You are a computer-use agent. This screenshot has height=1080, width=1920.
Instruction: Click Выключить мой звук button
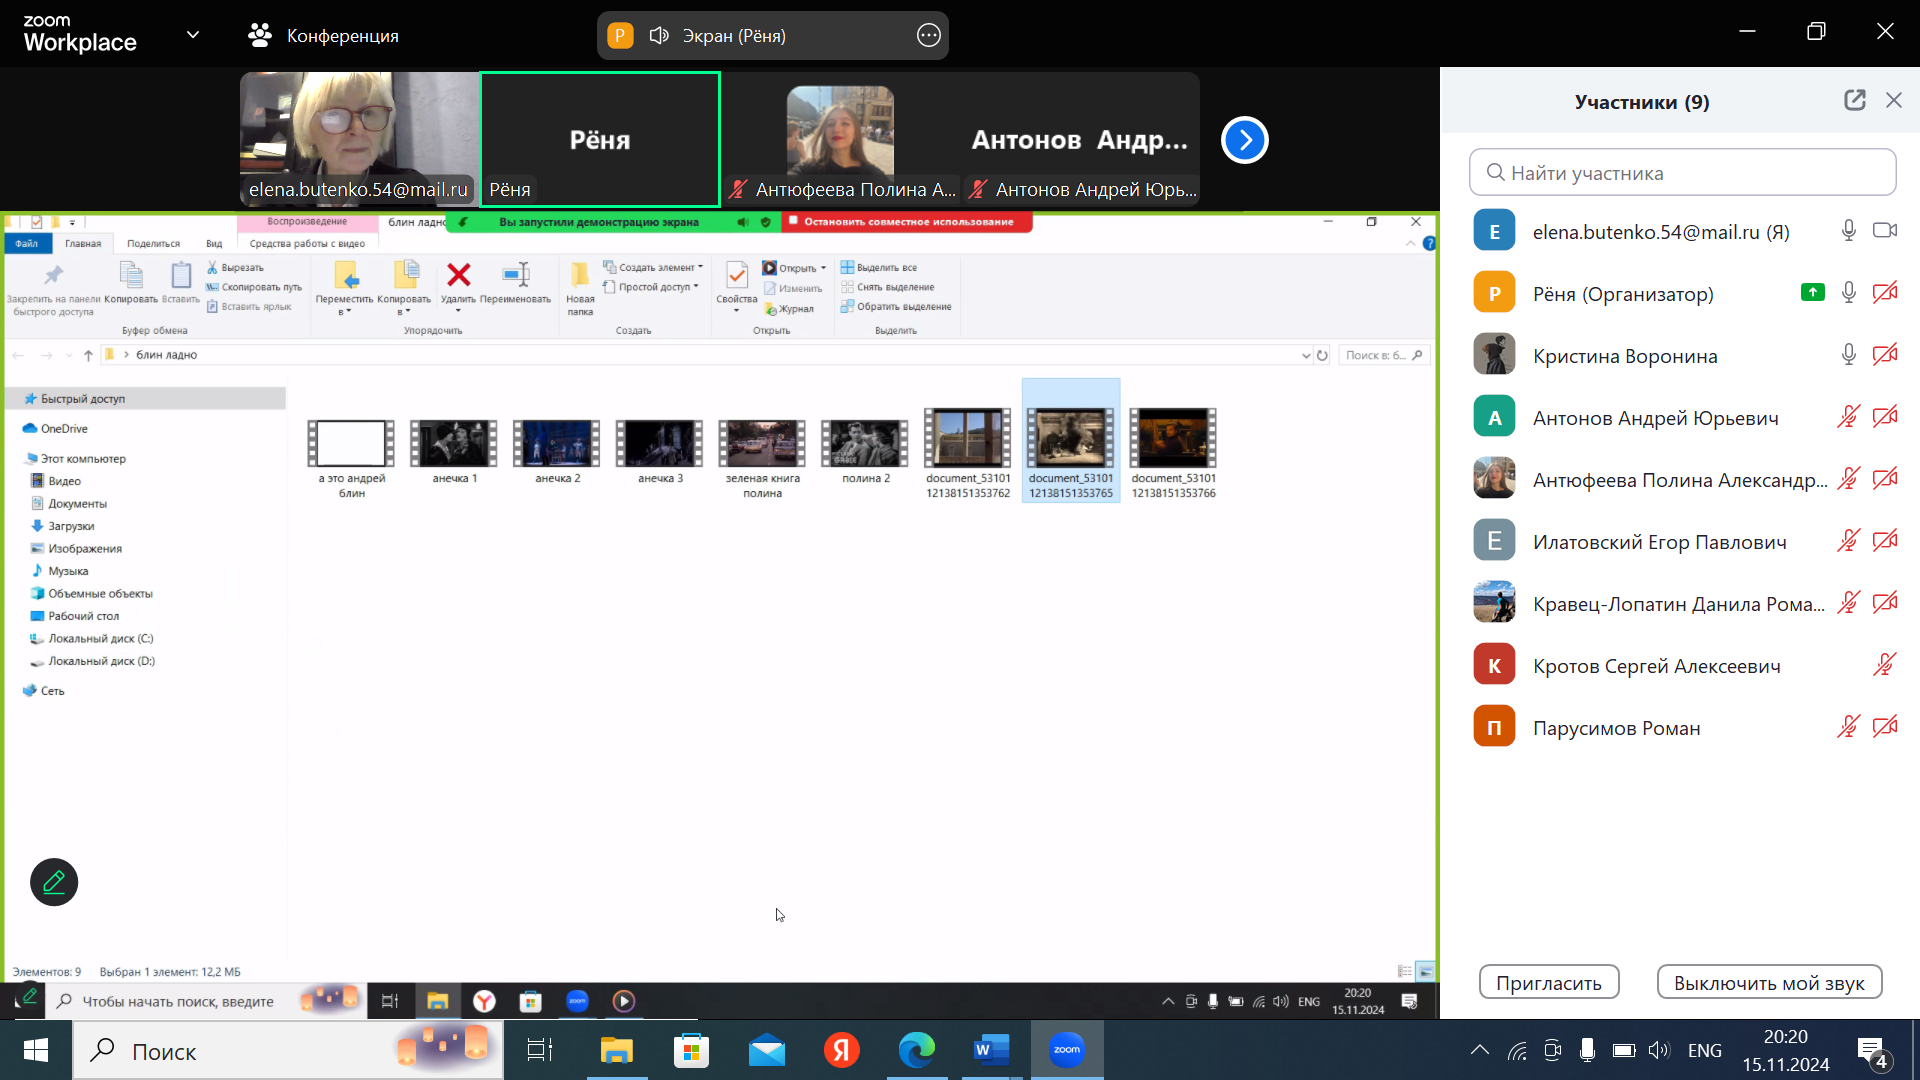pyautogui.click(x=1769, y=982)
